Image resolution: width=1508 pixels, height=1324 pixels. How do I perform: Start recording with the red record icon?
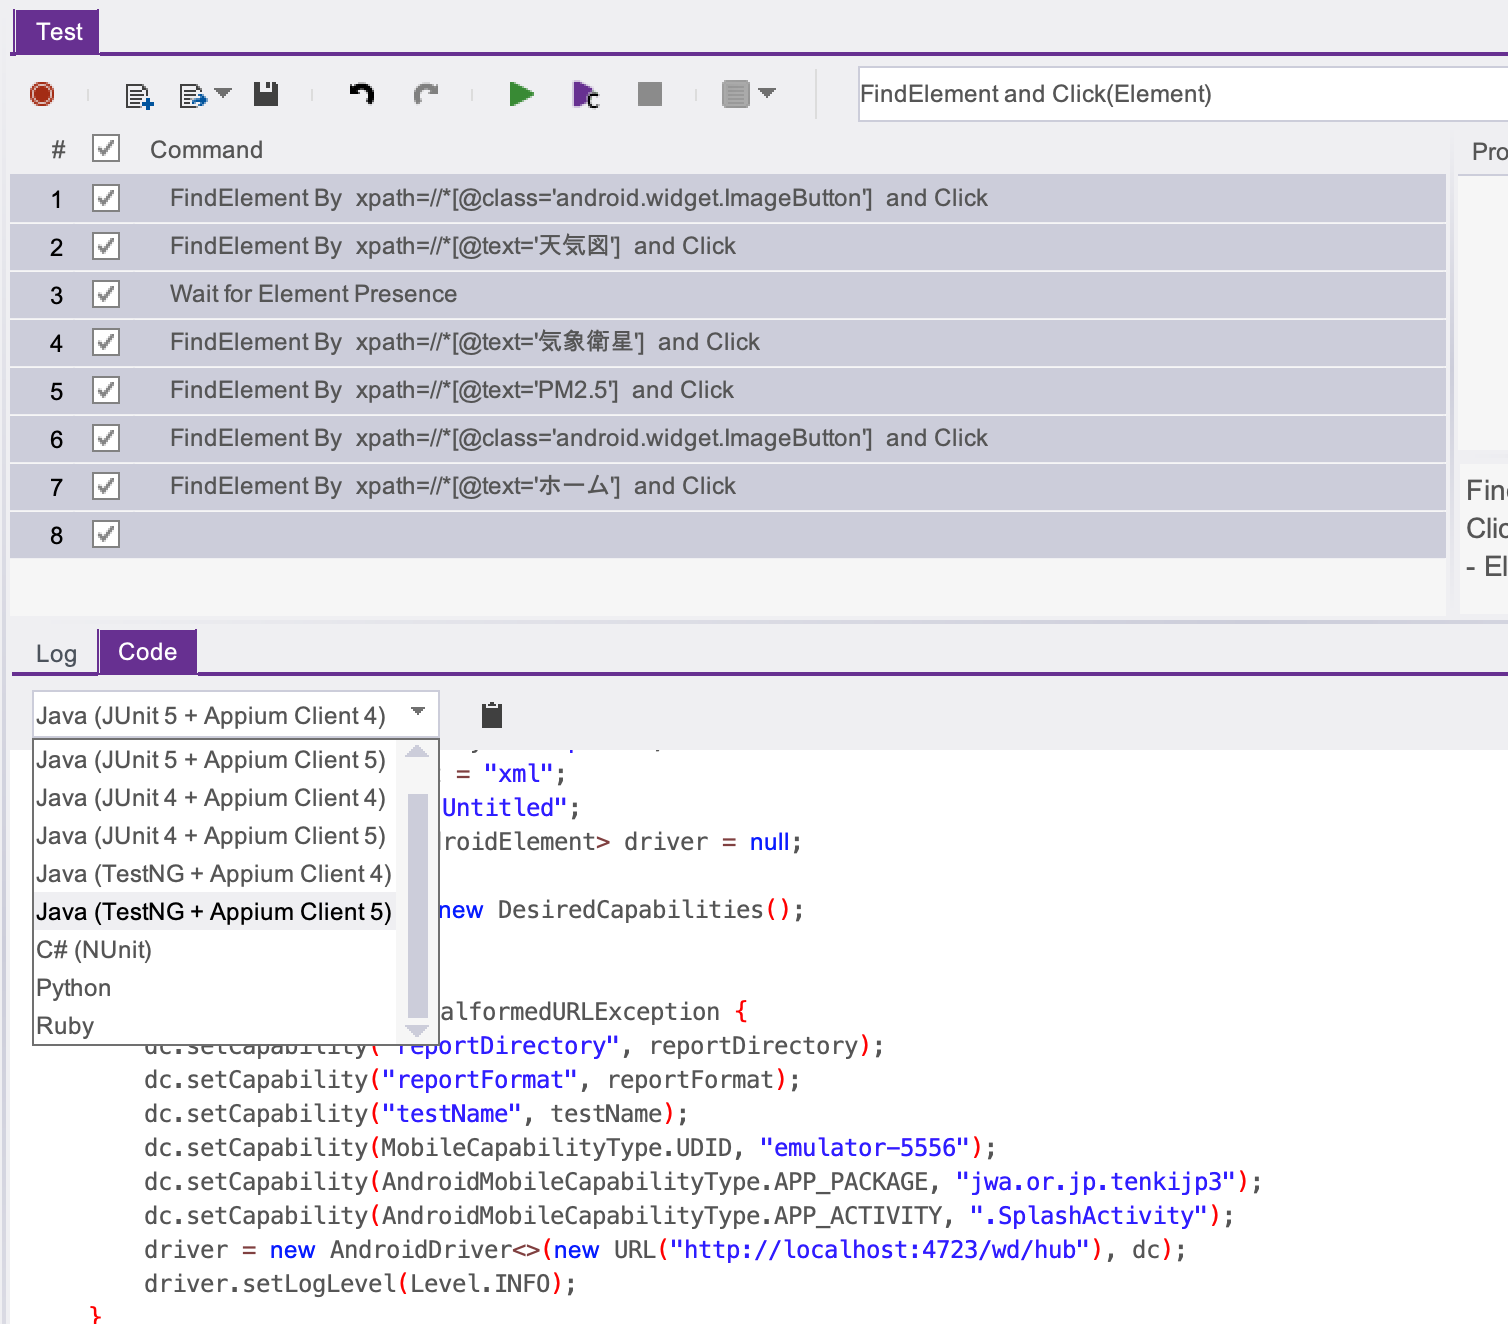[x=42, y=94]
